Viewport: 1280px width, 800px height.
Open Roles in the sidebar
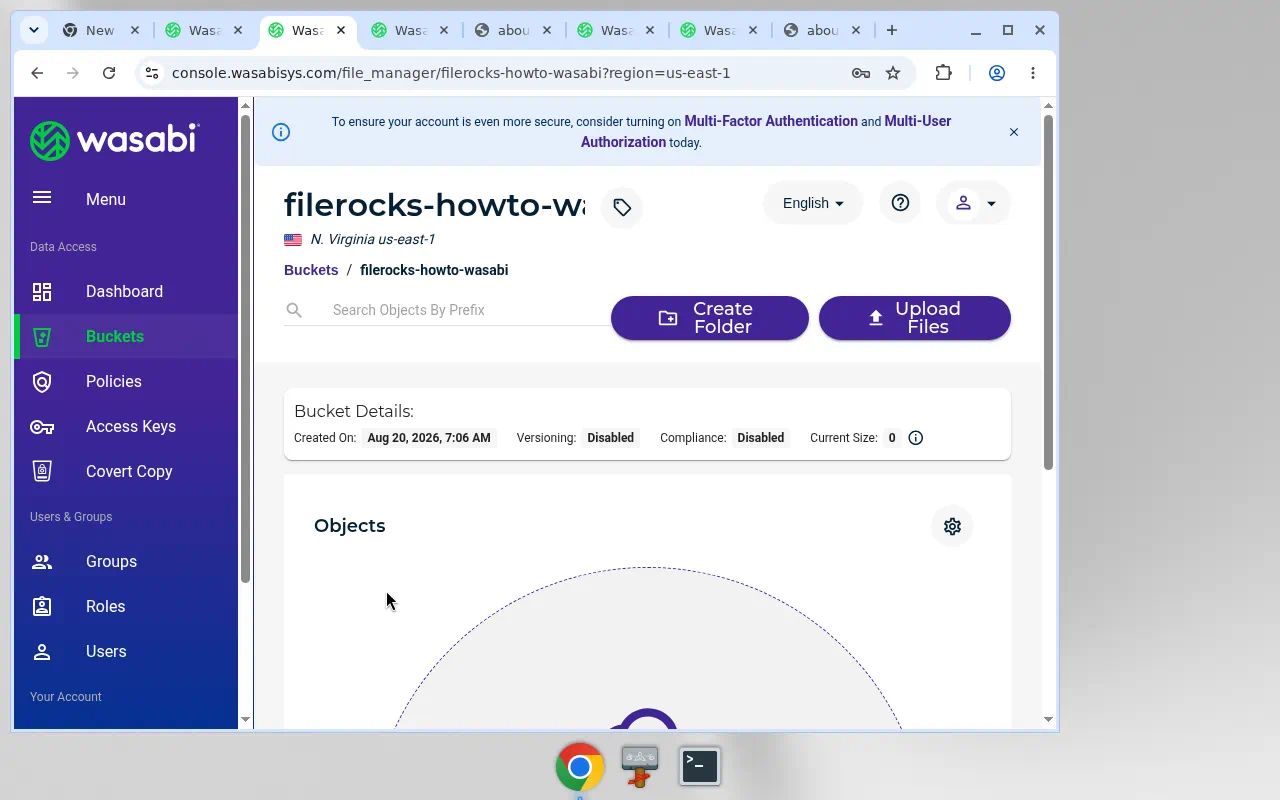click(x=126, y=606)
